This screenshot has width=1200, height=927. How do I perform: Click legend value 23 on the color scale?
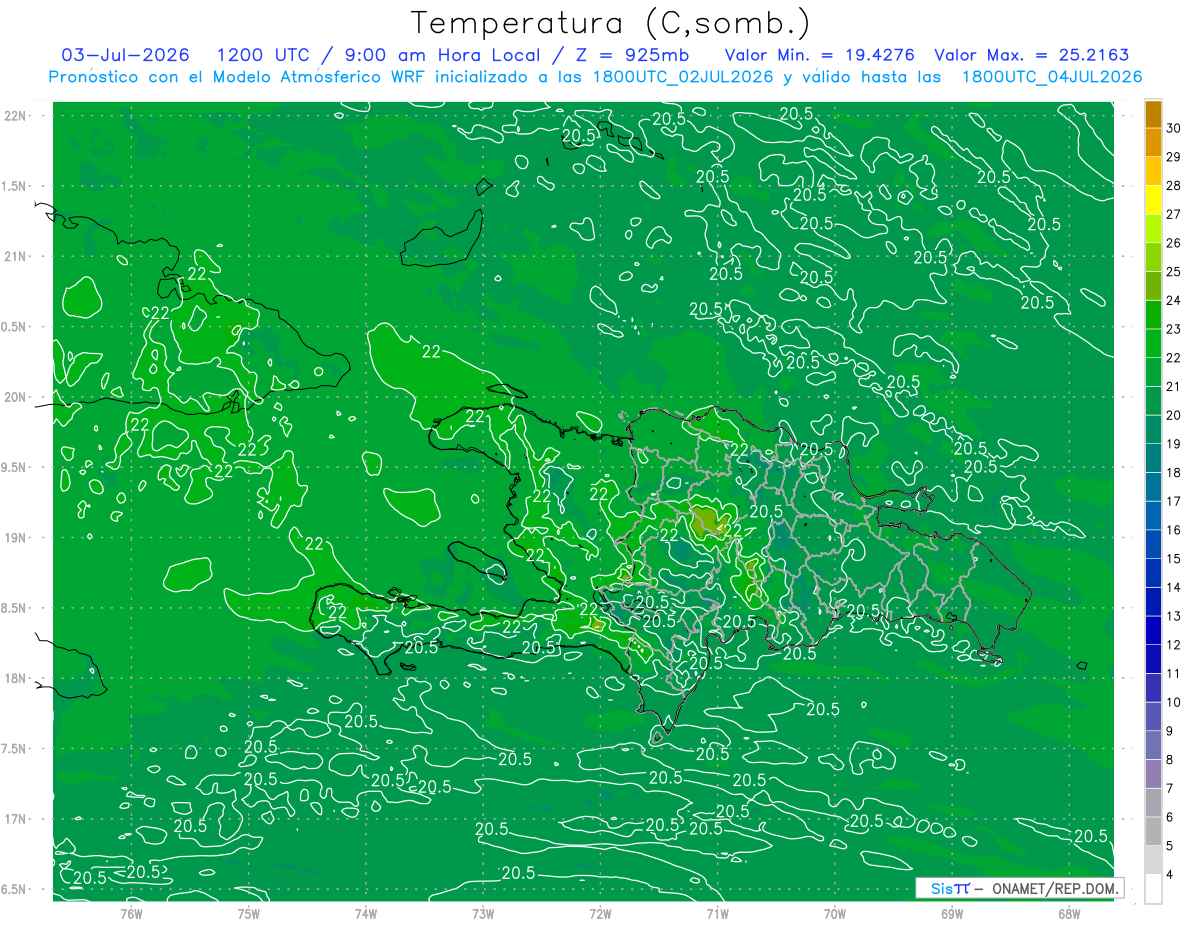point(1173,329)
